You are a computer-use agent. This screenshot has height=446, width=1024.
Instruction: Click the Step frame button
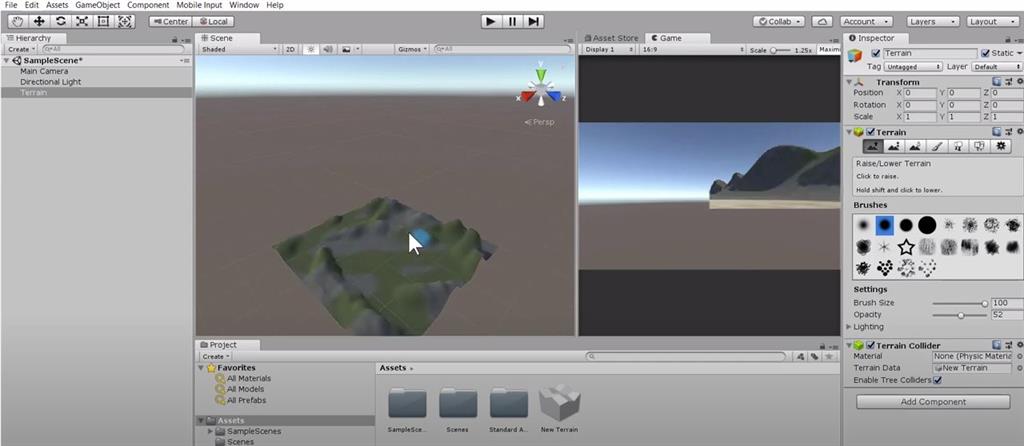(534, 22)
